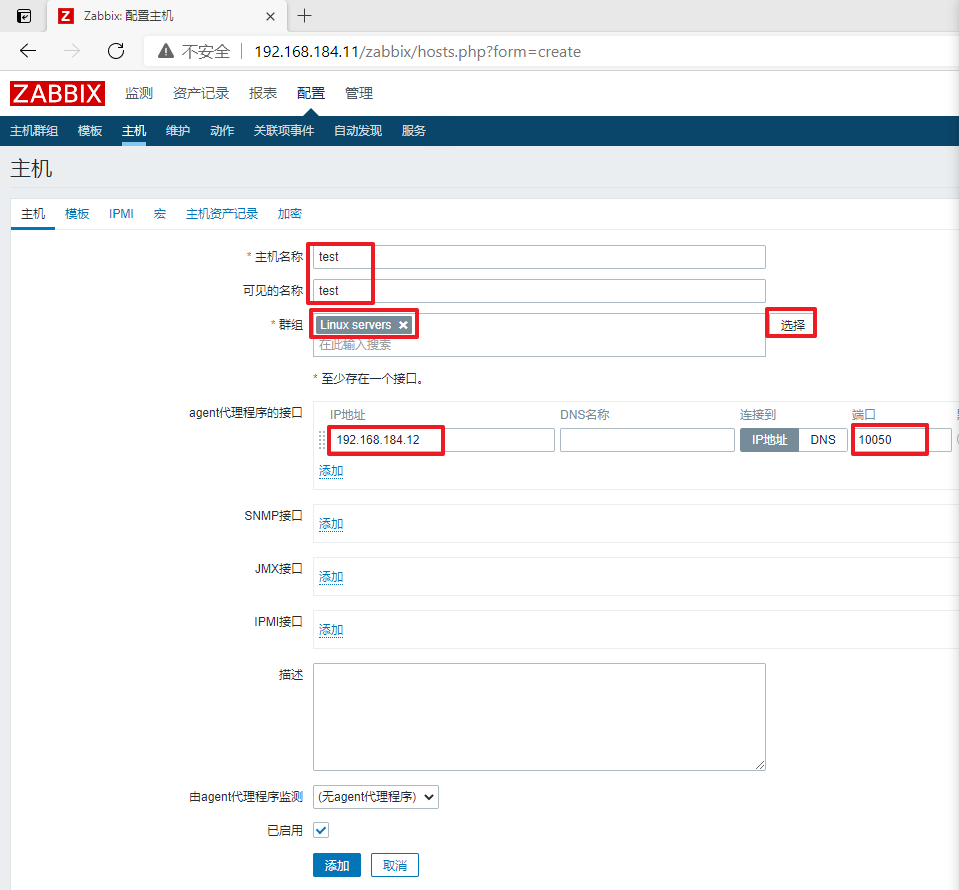Click the ZABBIX logo
959x890 pixels.
[x=57, y=94]
